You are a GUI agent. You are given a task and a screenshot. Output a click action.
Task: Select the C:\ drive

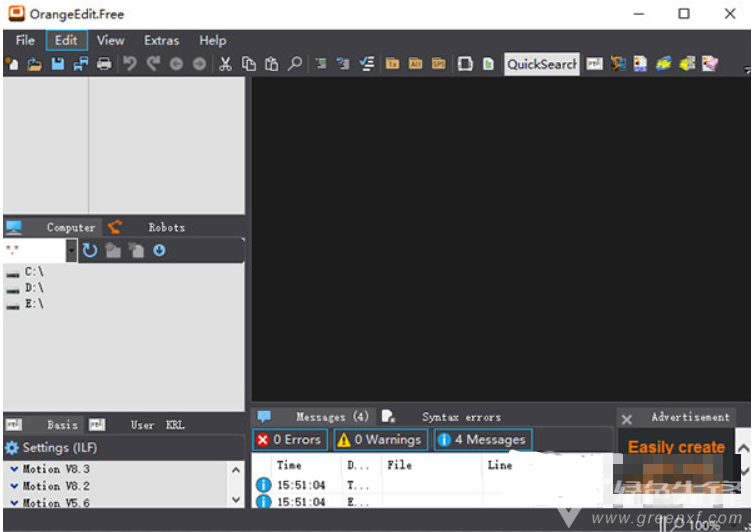pos(25,272)
